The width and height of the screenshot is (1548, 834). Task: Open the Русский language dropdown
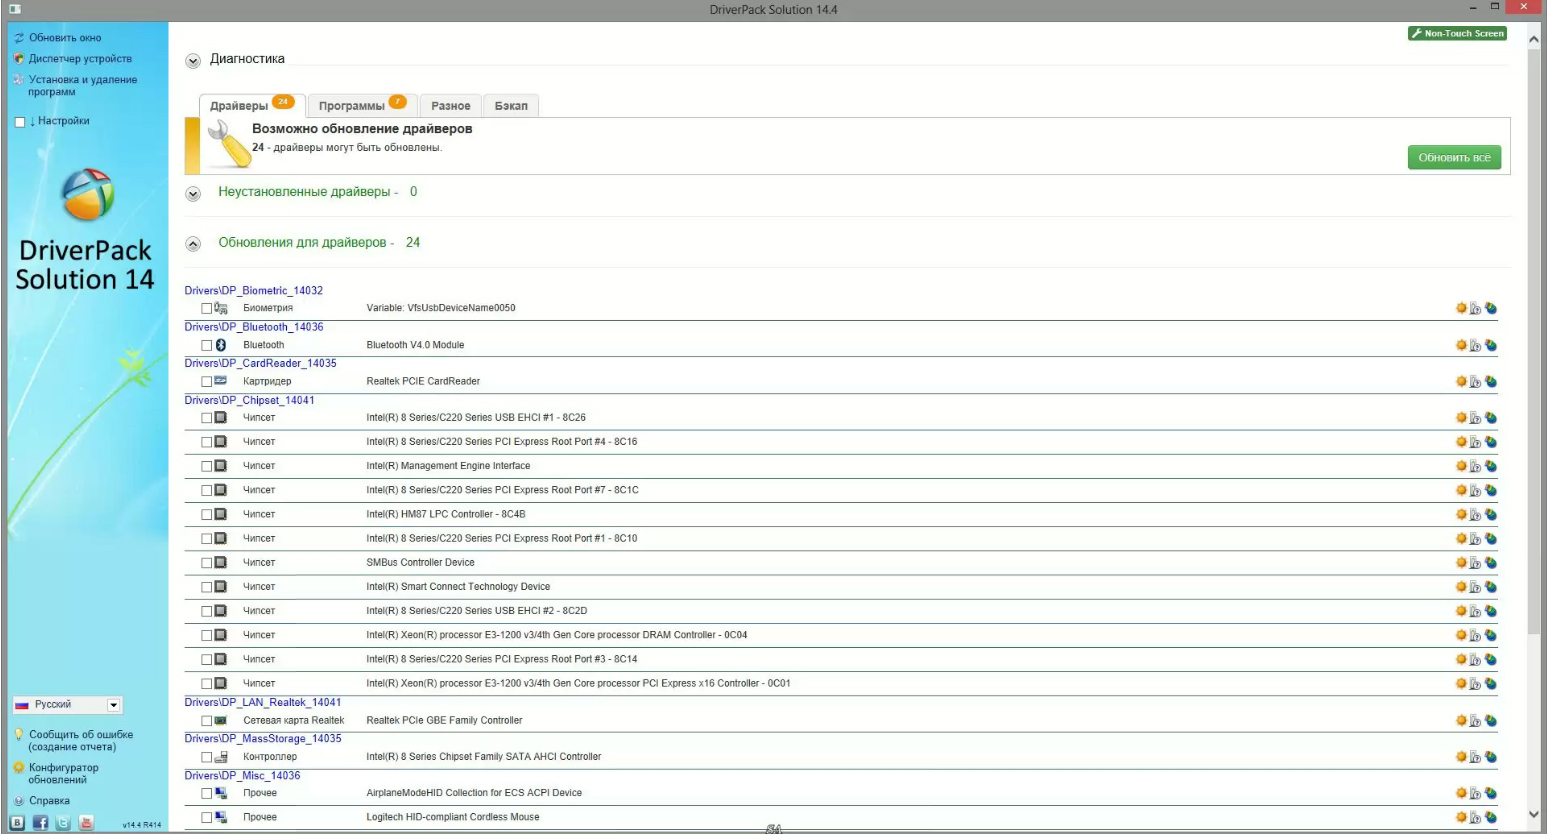point(113,704)
